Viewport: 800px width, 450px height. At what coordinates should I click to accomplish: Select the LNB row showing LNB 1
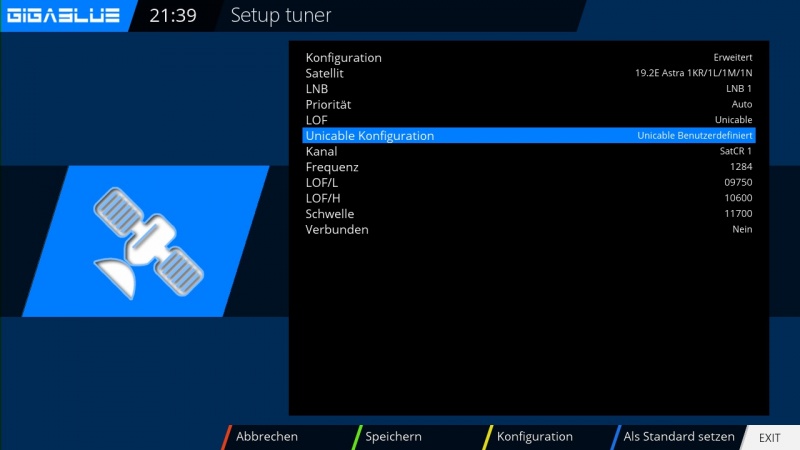click(x=528, y=89)
